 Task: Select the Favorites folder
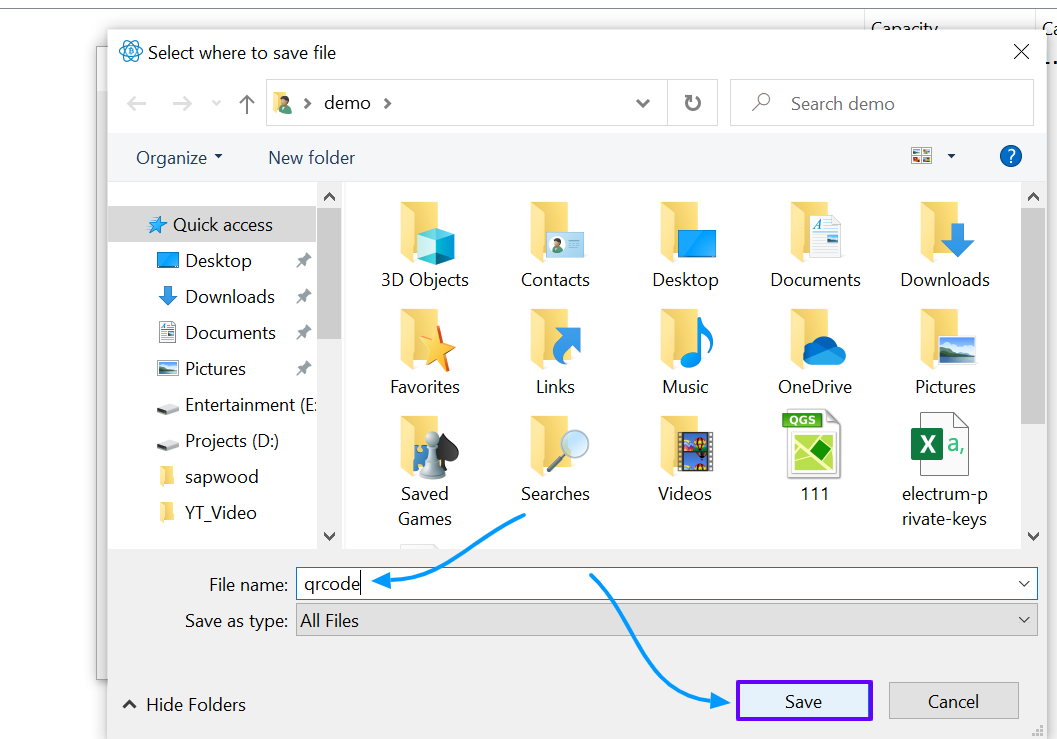coord(425,353)
